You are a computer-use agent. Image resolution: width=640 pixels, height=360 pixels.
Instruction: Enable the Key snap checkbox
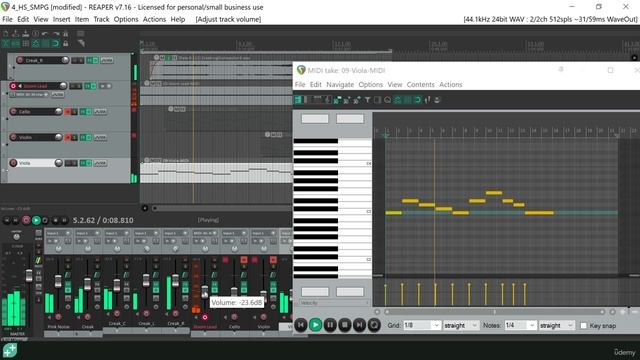584,325
